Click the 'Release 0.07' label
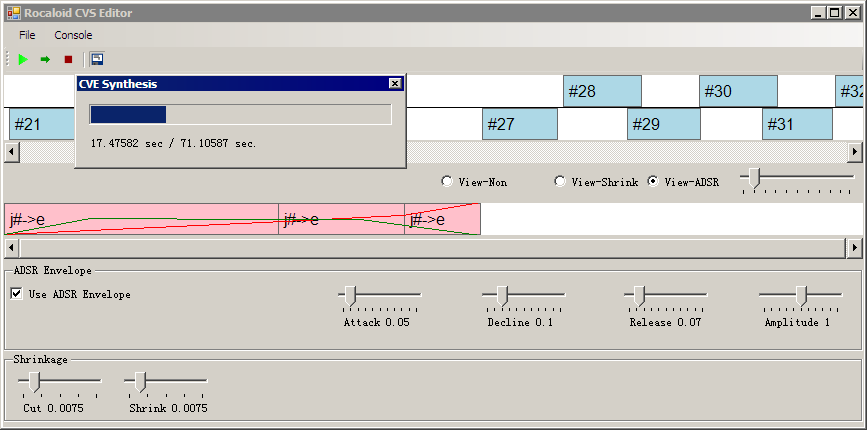 (x=665, y=322)
